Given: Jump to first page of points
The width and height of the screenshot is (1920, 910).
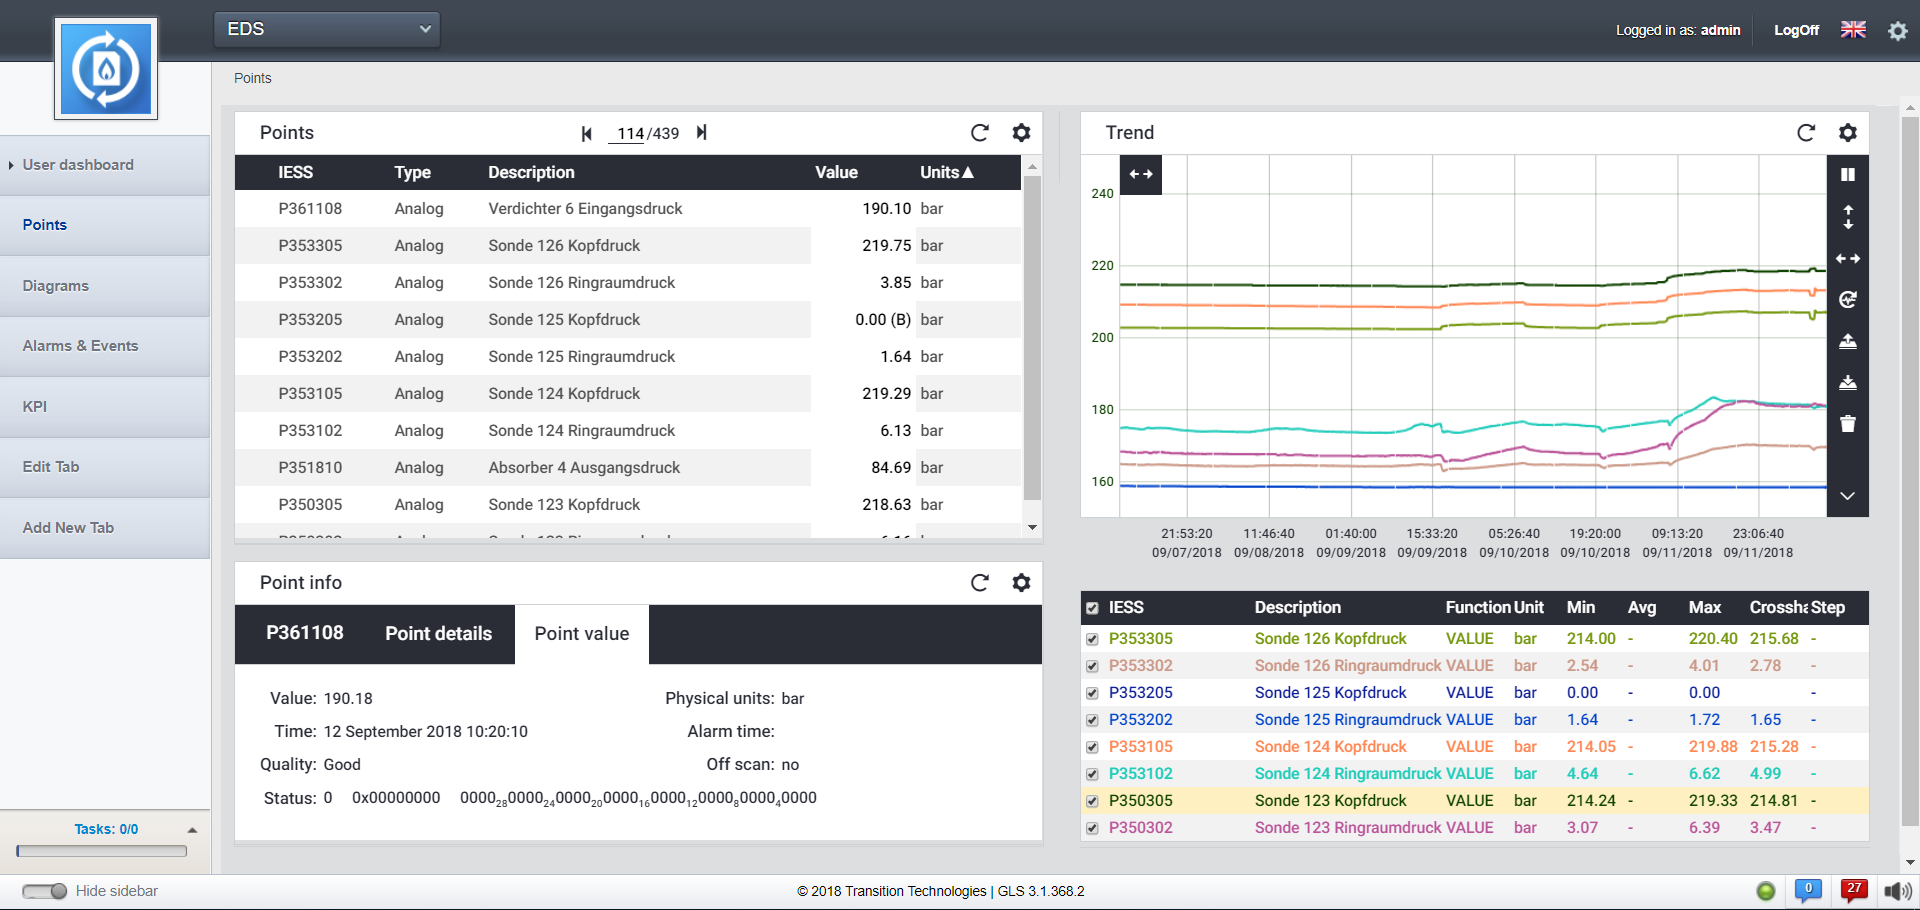Looking at the screenshot, I should coord(587,133).
